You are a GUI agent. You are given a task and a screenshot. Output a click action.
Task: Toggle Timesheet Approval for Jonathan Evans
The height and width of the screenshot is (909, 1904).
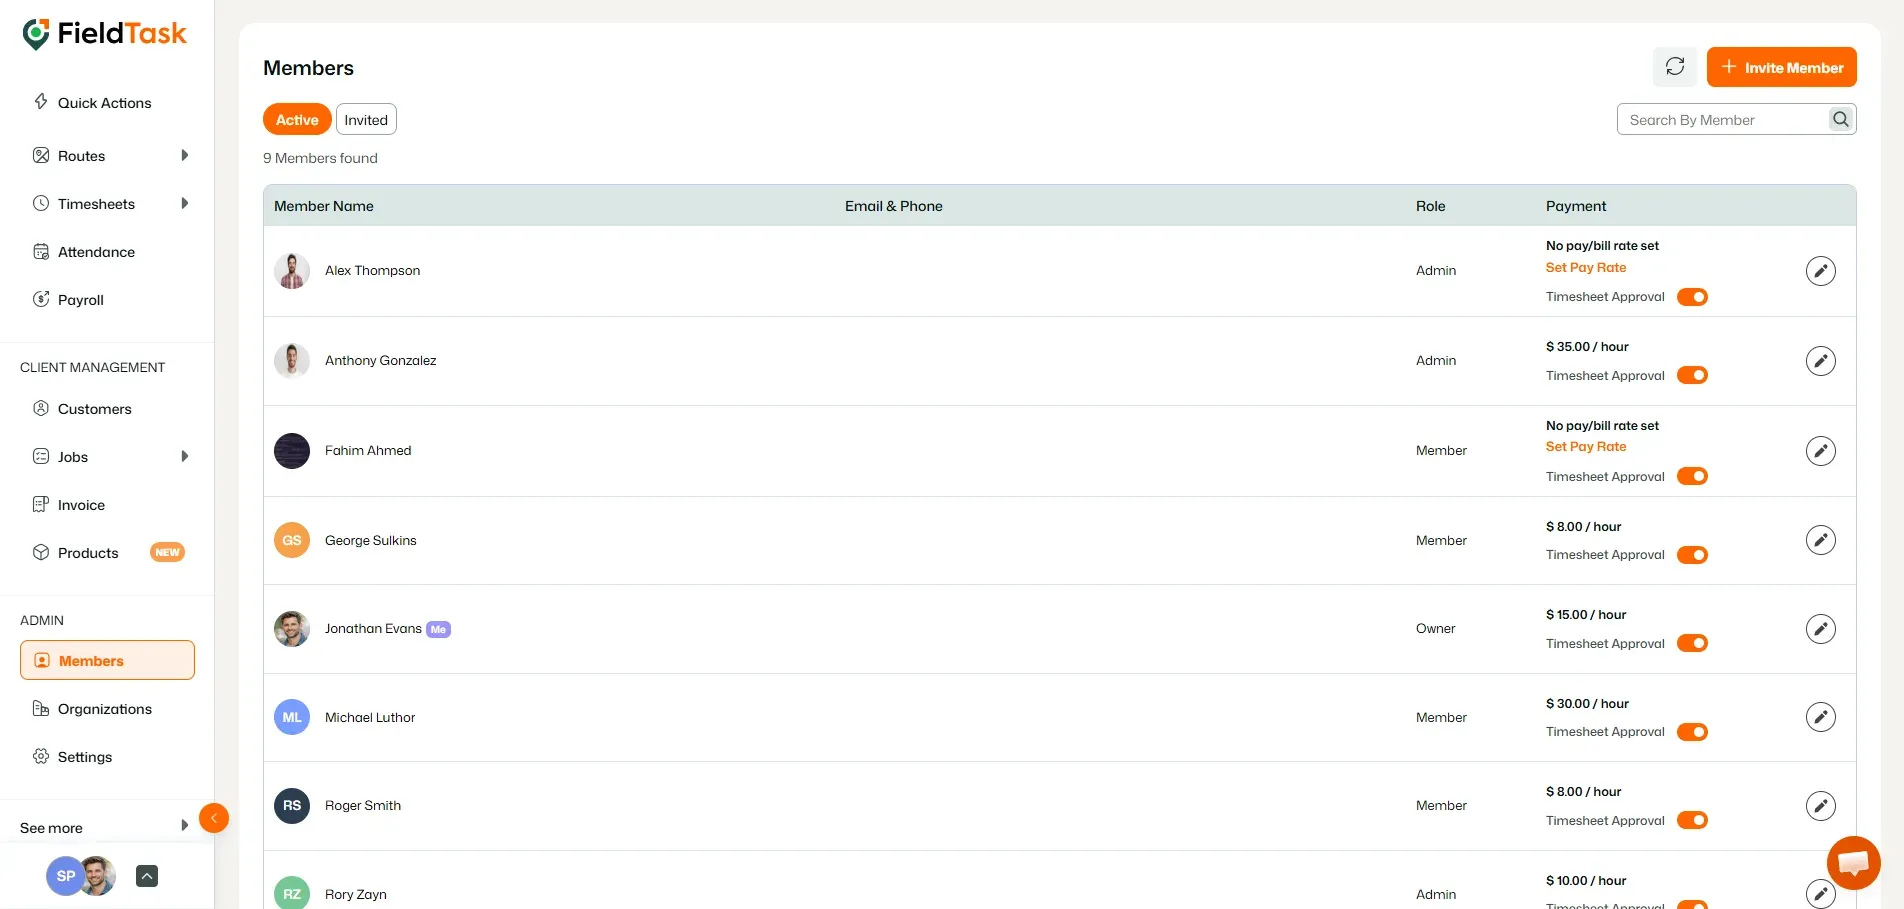point(1692,643)
